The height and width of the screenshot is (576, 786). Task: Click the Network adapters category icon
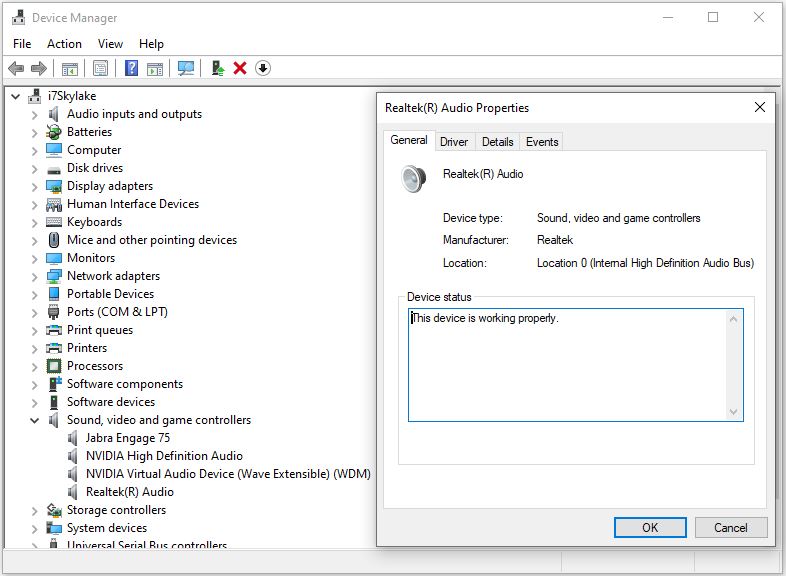(54, 276)
